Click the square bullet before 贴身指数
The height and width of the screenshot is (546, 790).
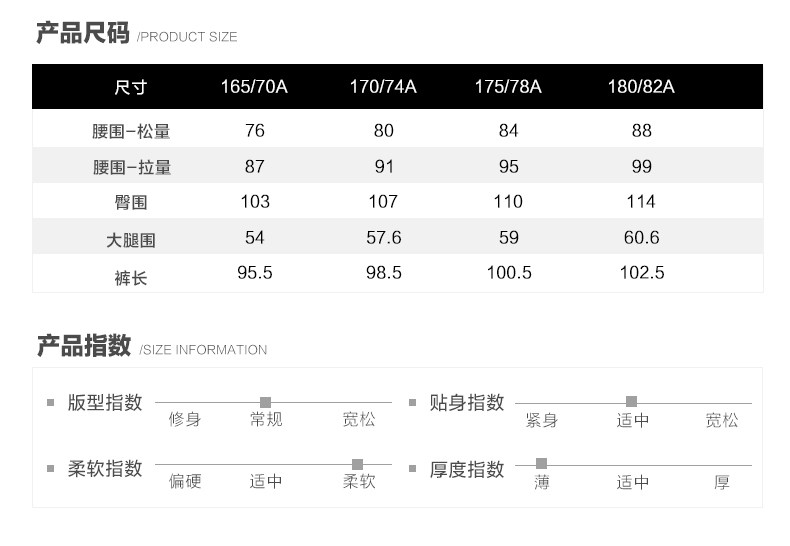412,403
